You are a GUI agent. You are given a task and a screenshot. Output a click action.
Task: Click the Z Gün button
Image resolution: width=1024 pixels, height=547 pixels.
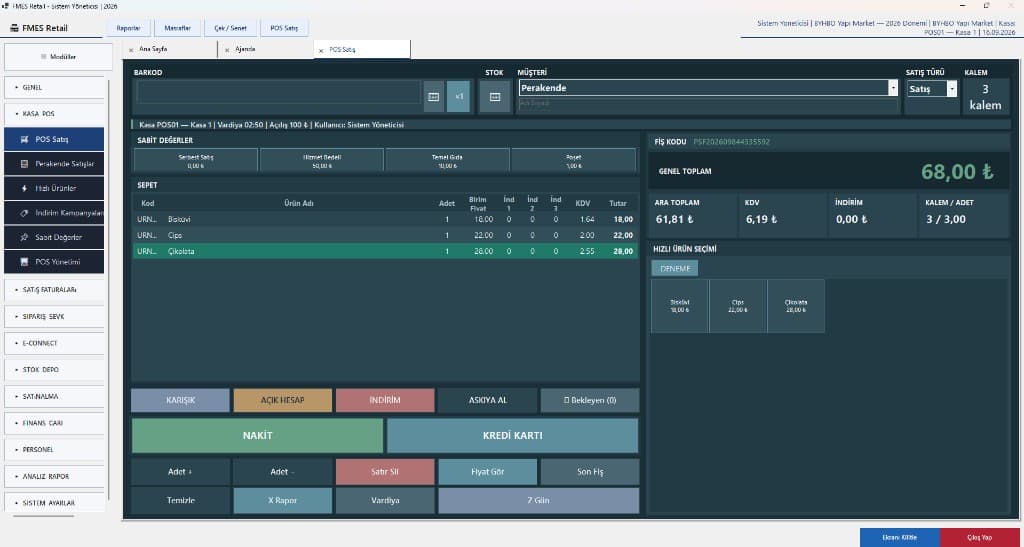pyautogui.click(x=539, y=501)
